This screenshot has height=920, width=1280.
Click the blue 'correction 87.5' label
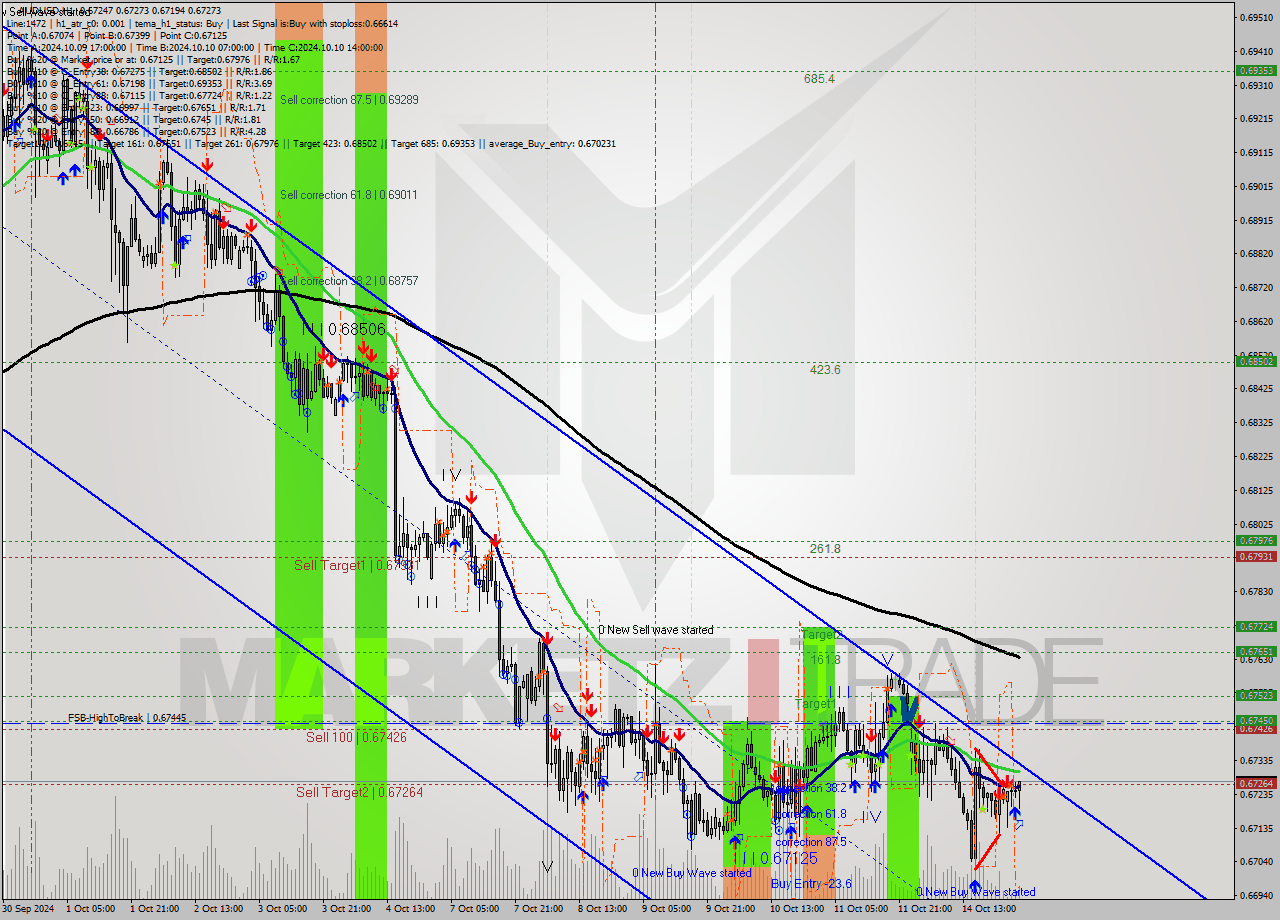click(811, 842)
